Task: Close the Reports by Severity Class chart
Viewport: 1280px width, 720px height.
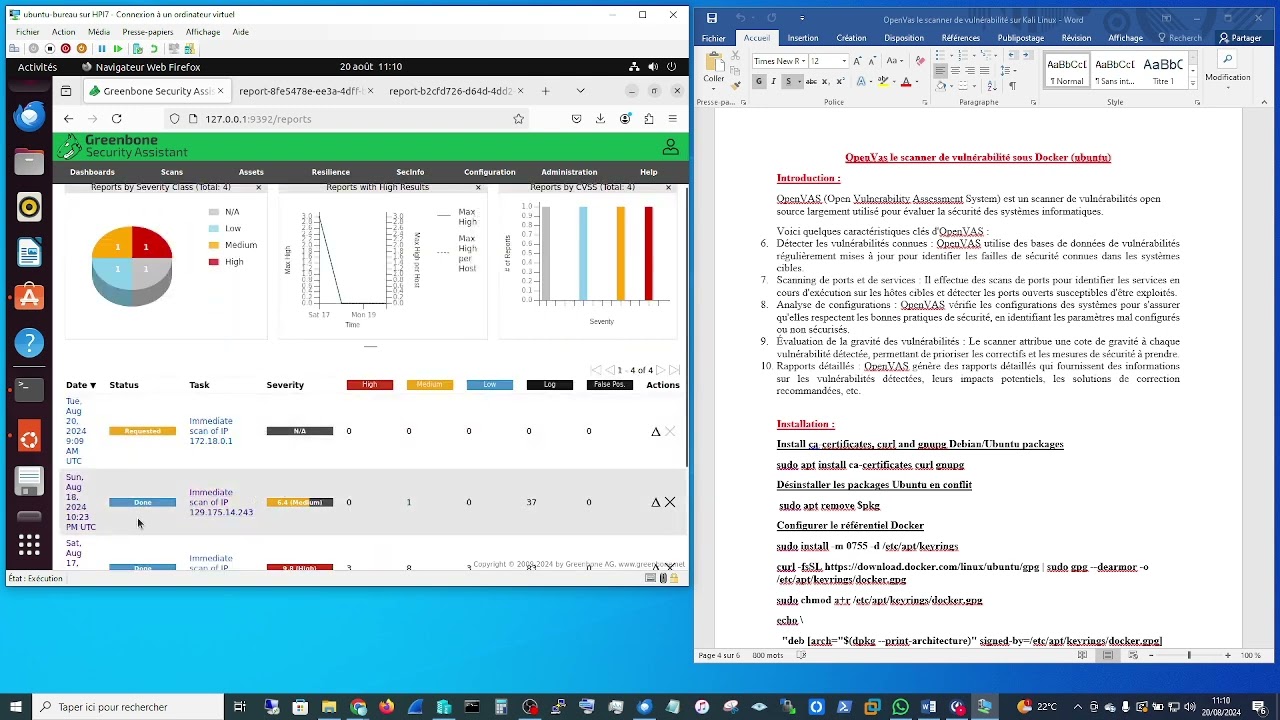Action: [258, 187]
